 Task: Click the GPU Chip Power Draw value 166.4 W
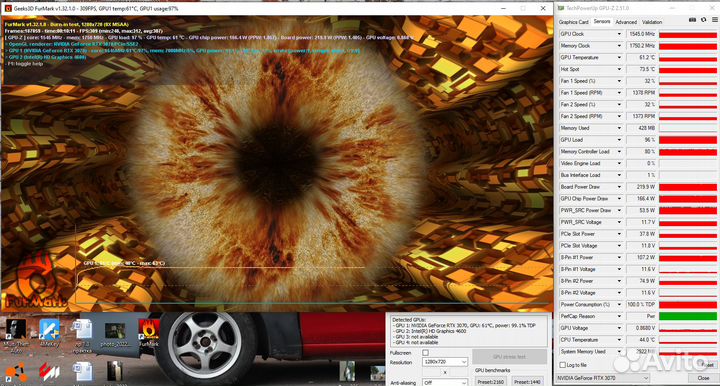(x=642, y=199)
